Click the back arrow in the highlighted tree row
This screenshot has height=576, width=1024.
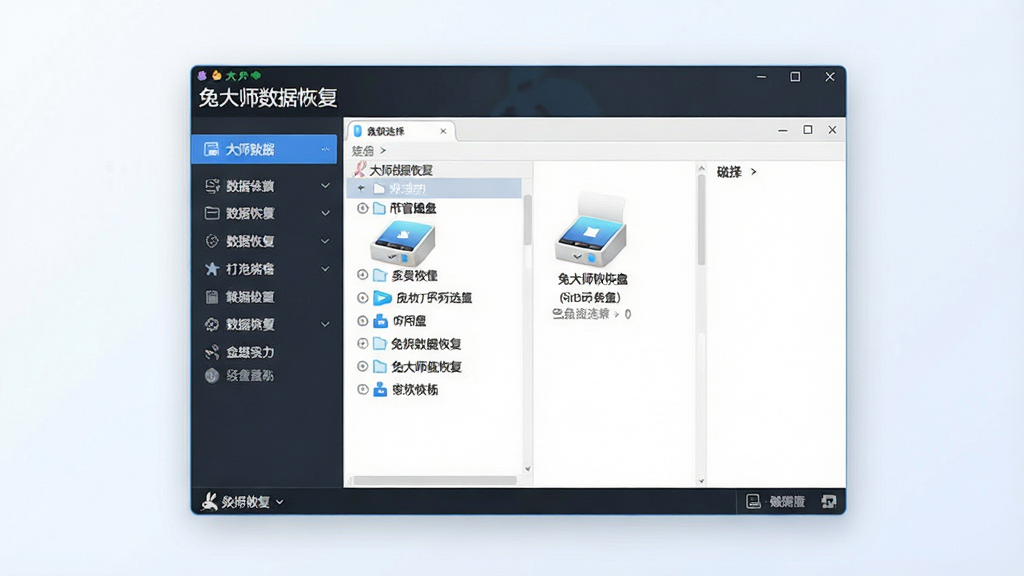pyautogui.click(x=361, y=189)
